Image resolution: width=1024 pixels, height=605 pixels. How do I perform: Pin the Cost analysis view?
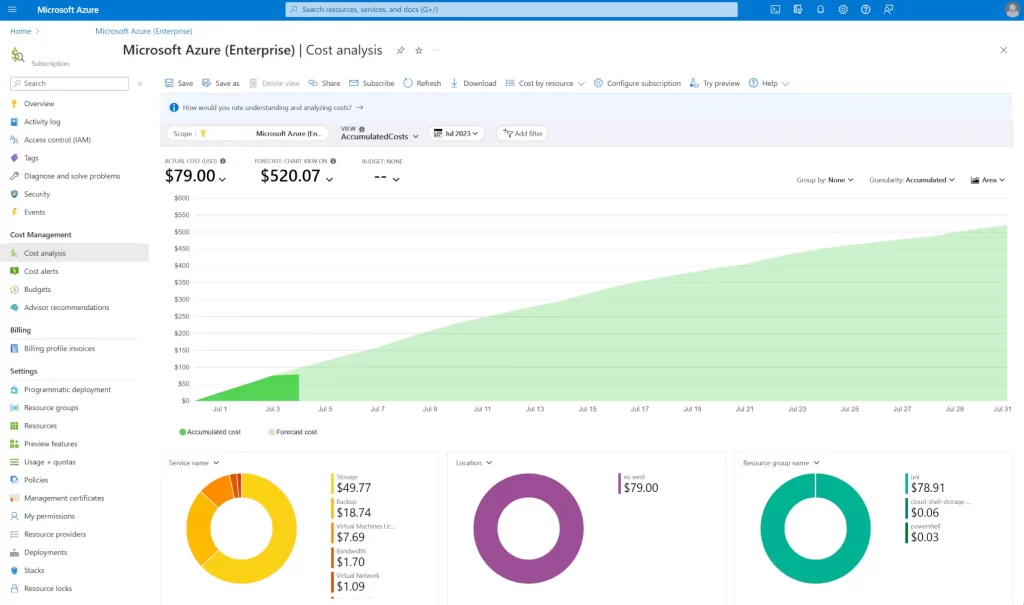400,50
